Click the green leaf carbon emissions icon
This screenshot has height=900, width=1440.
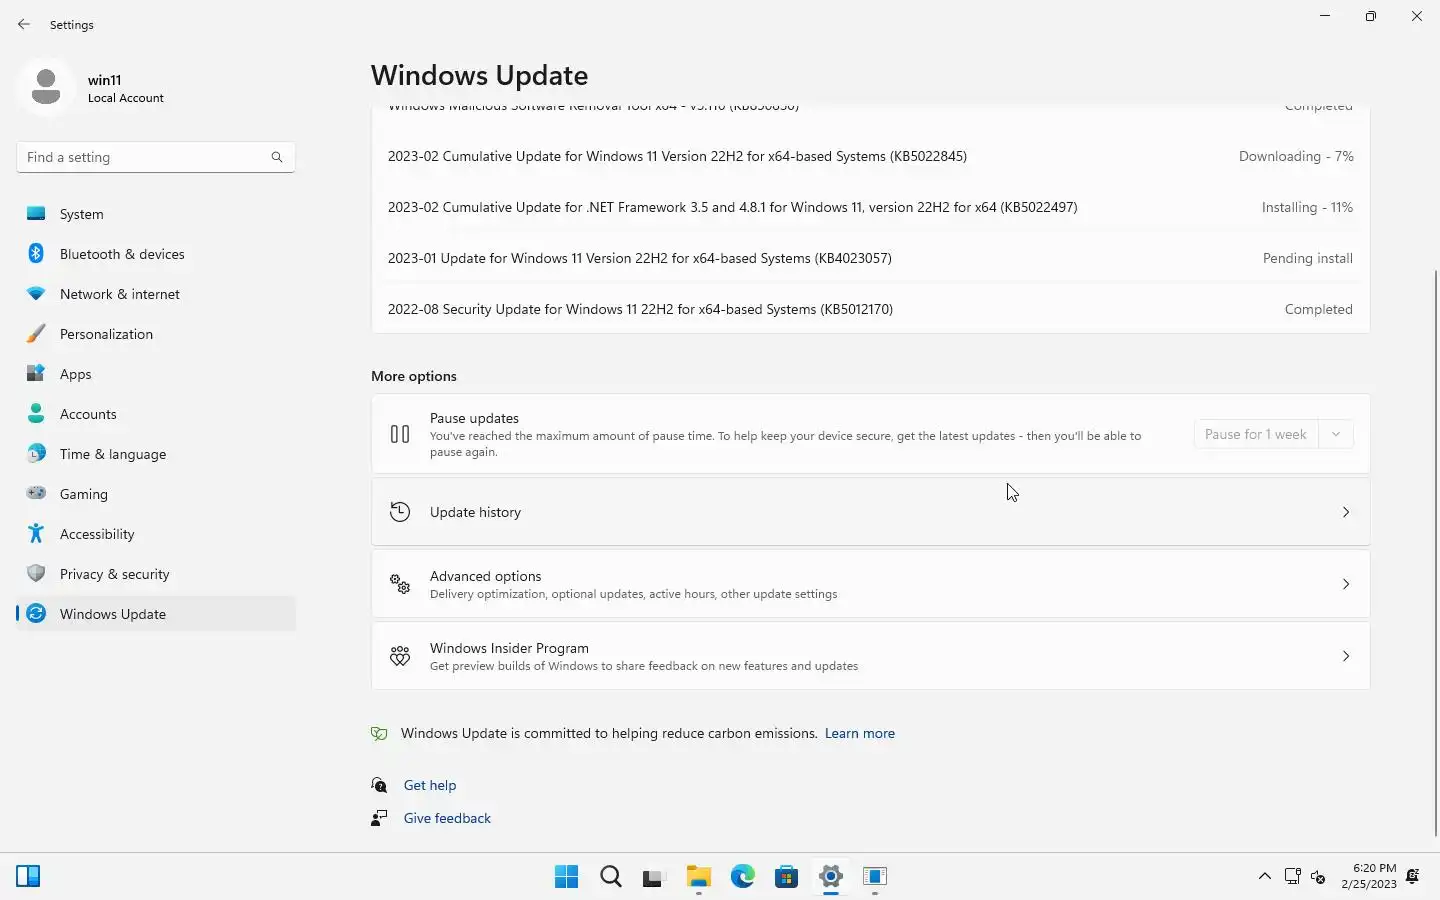click(379, 733)
